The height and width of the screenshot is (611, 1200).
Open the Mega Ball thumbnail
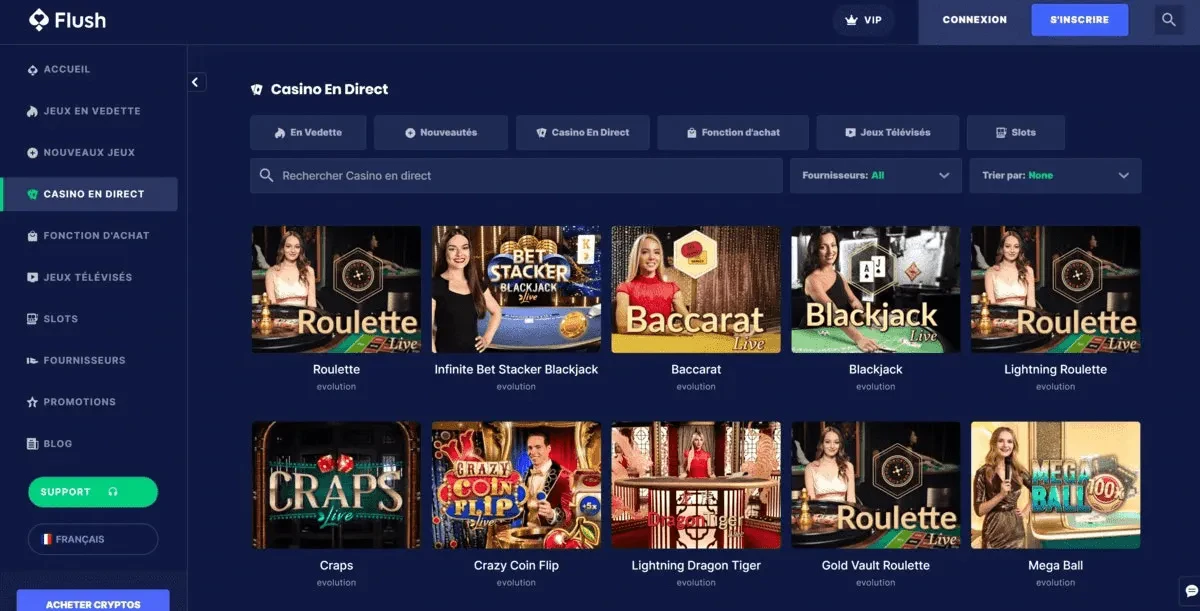pyautogui.click(x=1056, y=485)
